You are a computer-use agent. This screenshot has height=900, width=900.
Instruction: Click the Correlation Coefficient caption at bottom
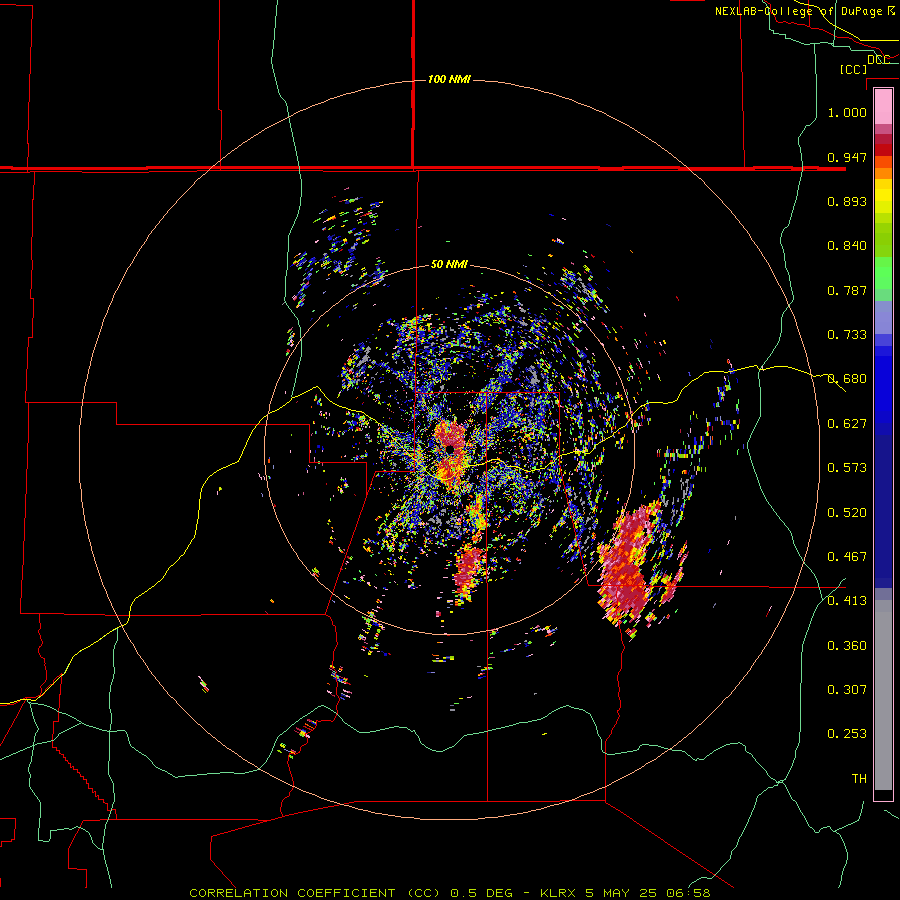(x=450, y=893)
